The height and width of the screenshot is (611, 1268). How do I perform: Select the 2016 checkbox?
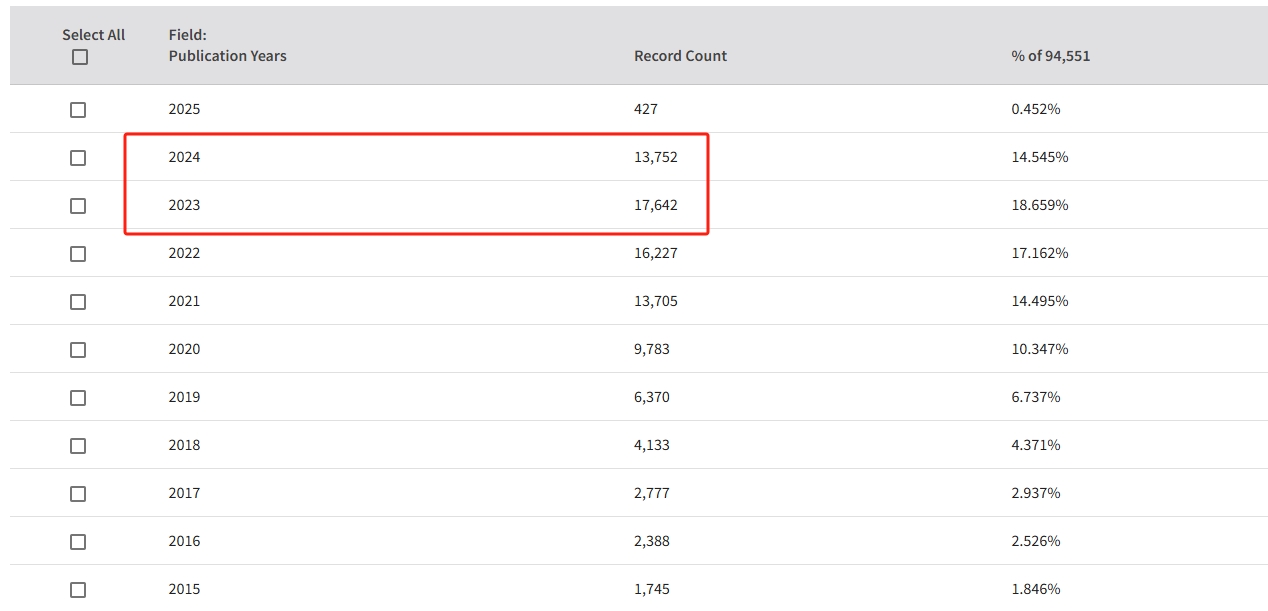78,542
